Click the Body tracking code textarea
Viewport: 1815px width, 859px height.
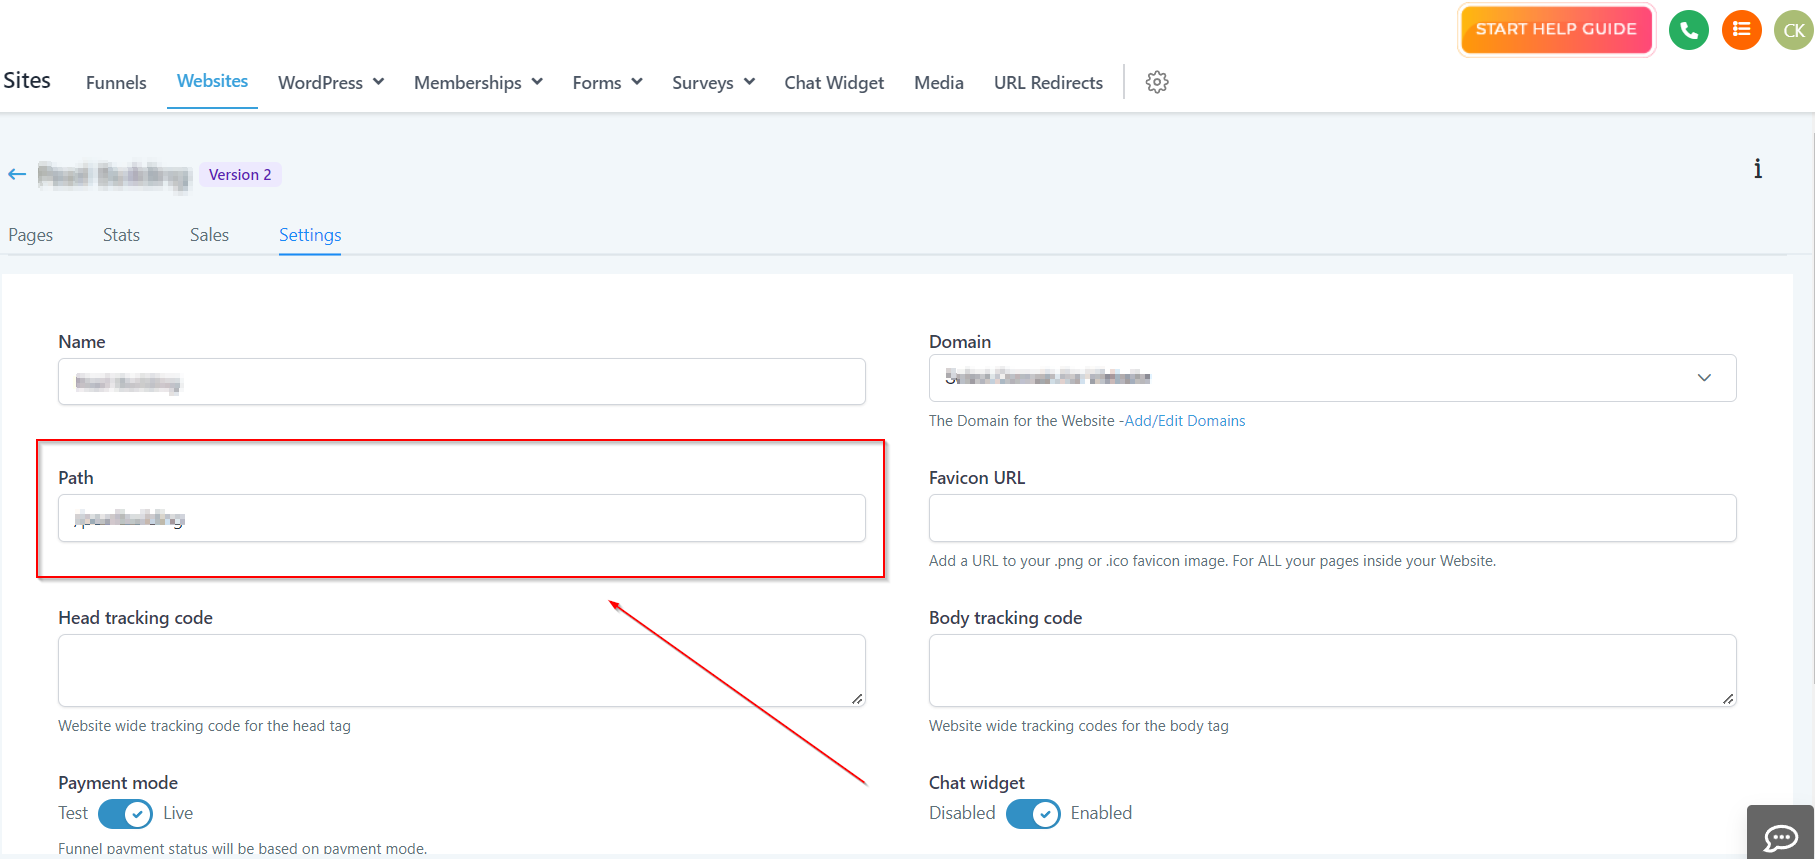coord(1332,670)
